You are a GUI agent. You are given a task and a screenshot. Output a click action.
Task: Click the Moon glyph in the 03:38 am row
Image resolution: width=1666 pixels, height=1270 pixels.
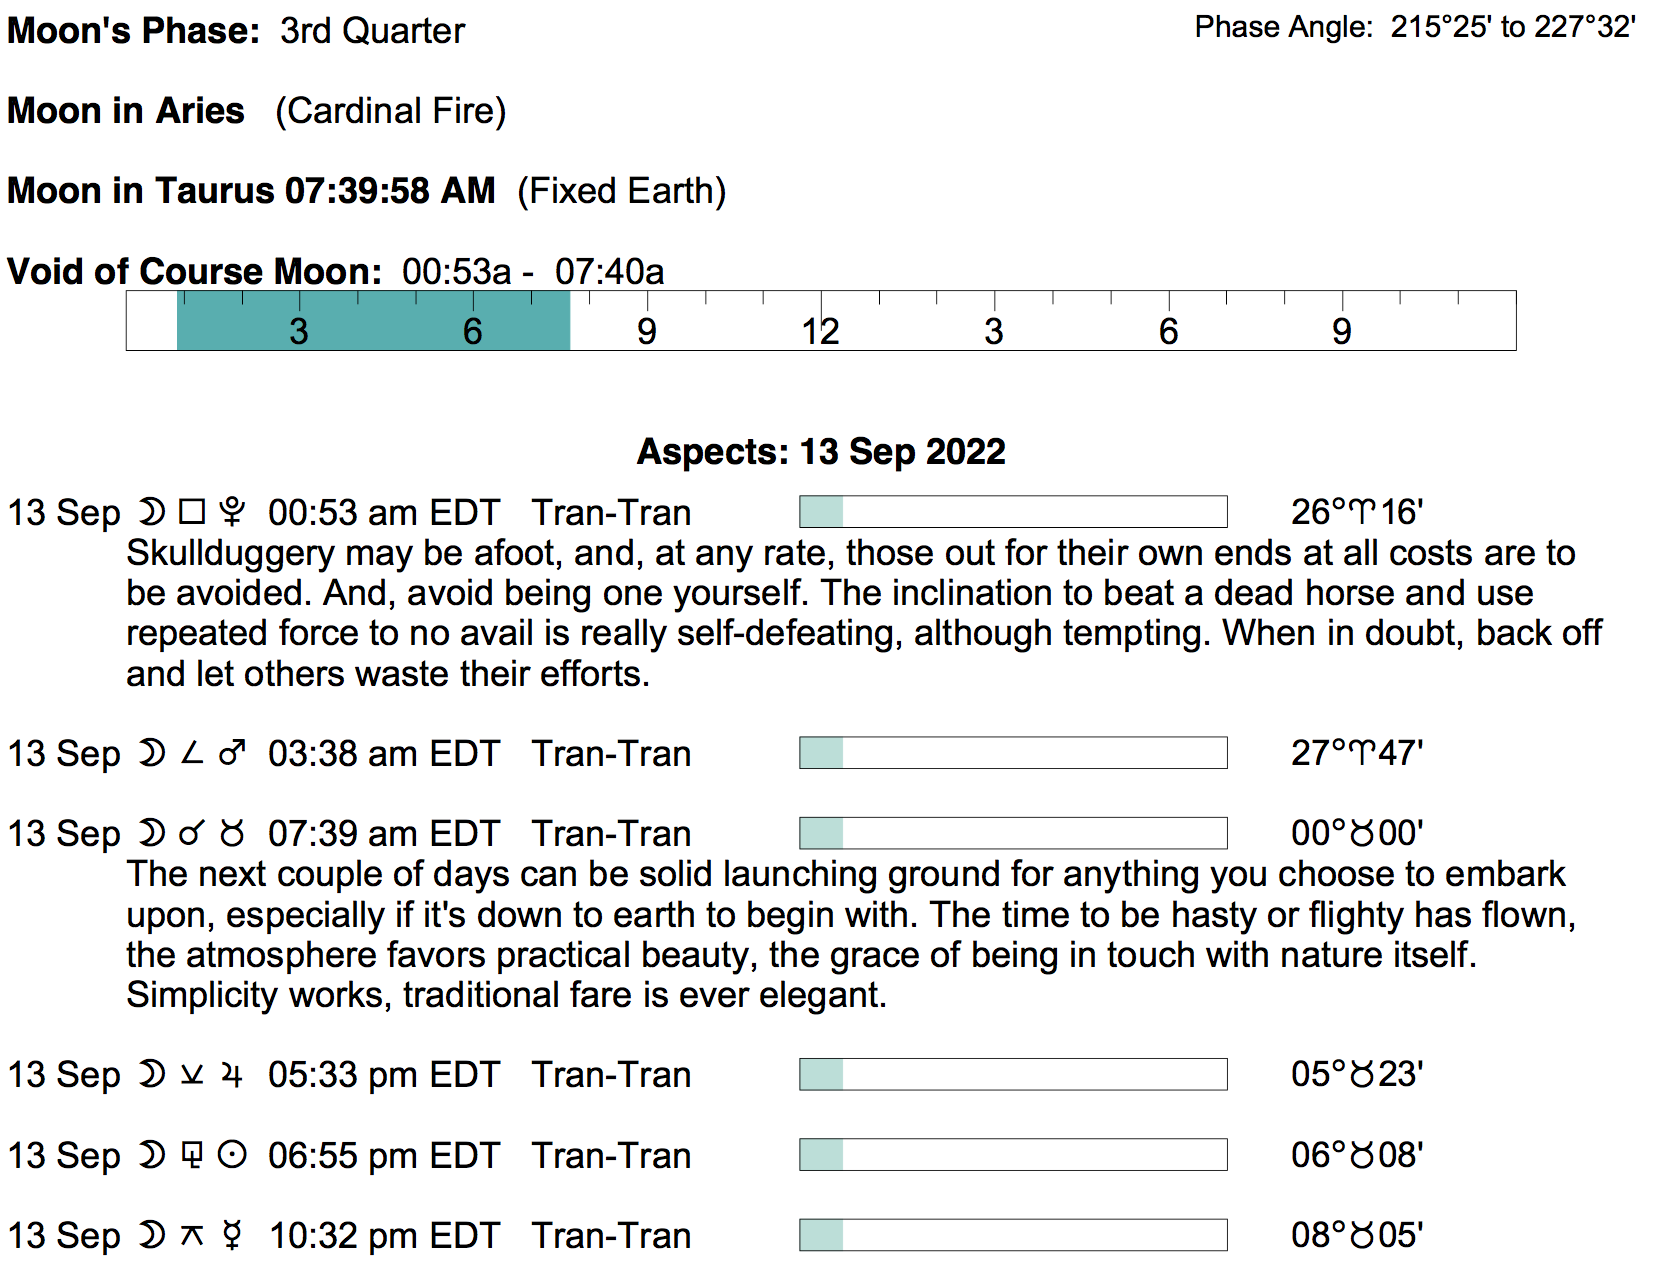151,753
